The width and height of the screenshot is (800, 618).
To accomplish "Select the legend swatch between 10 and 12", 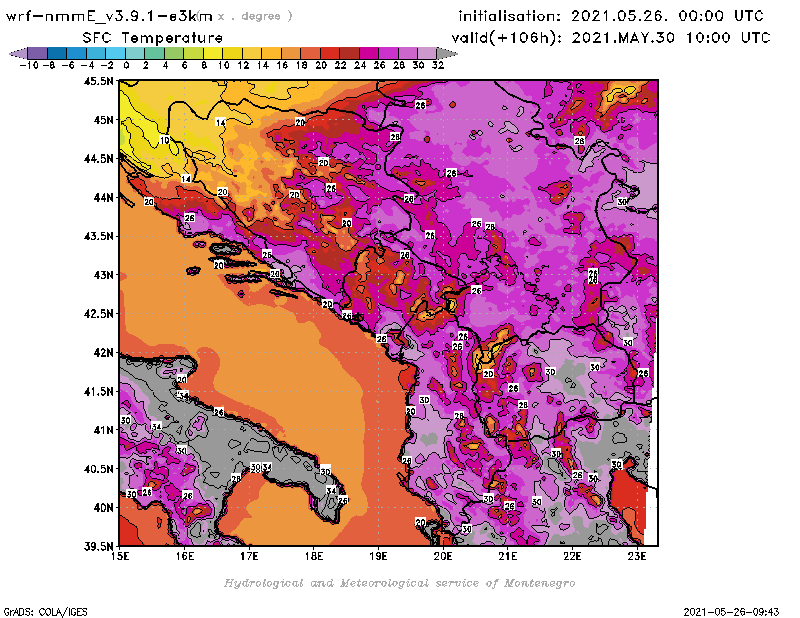I will pyautogui.click(x=232, y=53).
